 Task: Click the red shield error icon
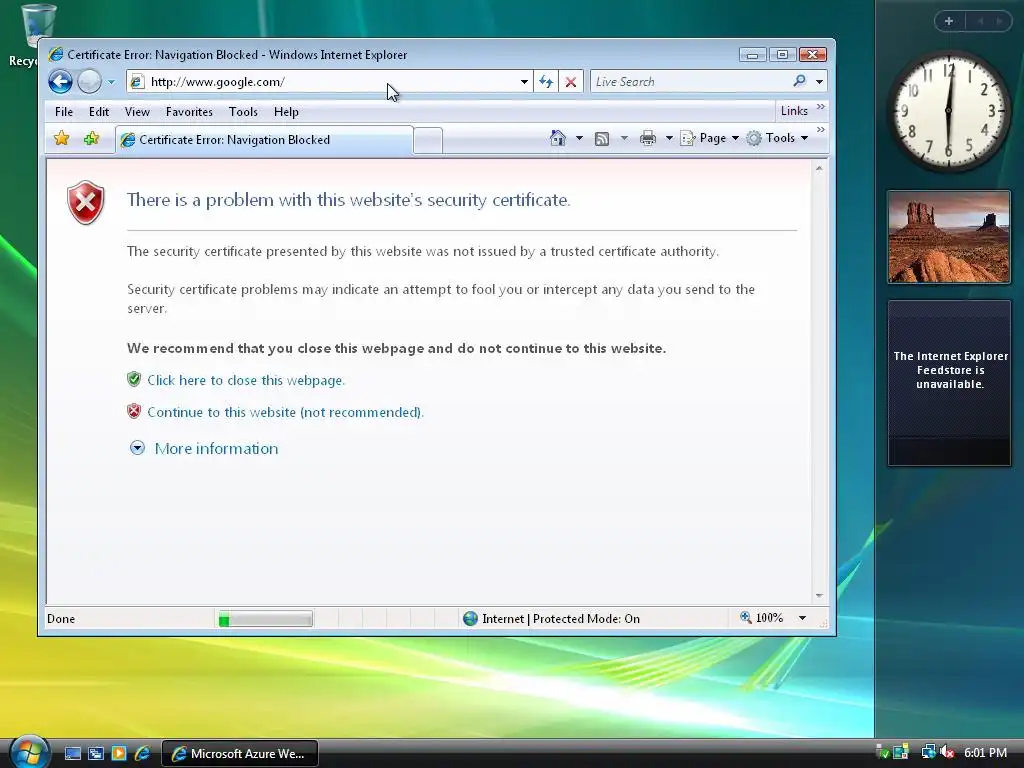86,202
